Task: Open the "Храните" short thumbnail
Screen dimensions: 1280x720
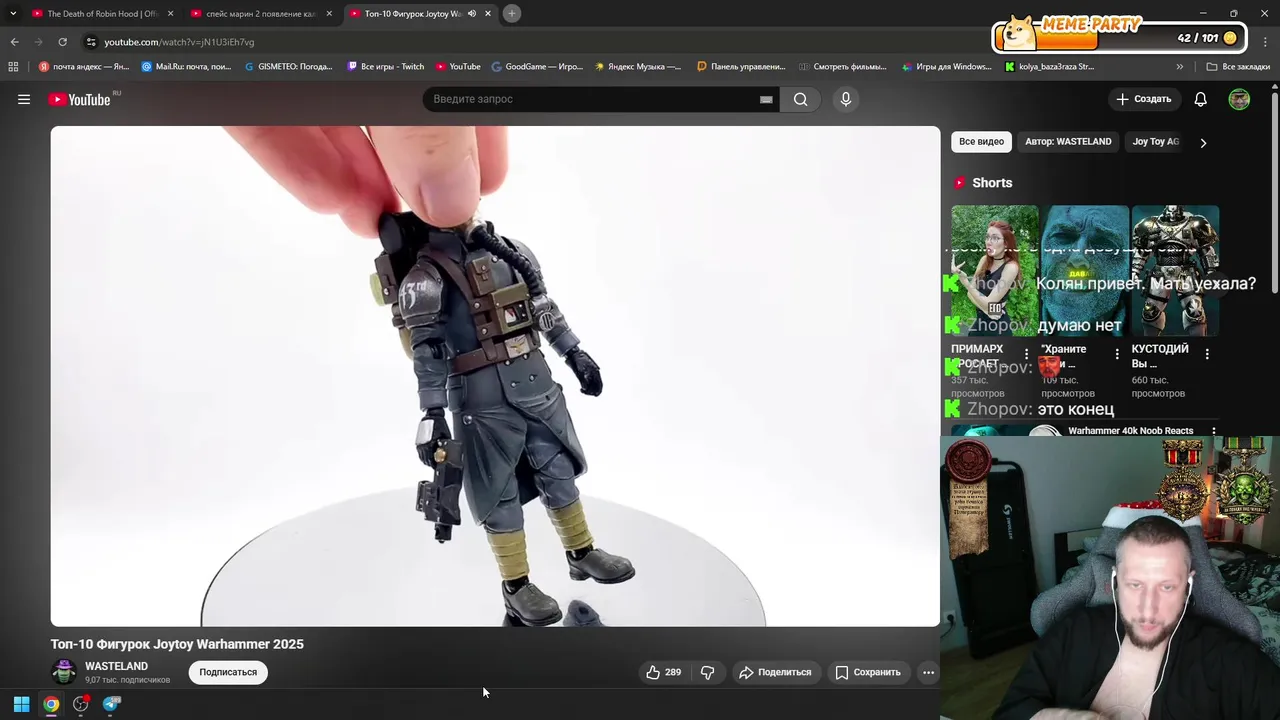Action: 1085,270
